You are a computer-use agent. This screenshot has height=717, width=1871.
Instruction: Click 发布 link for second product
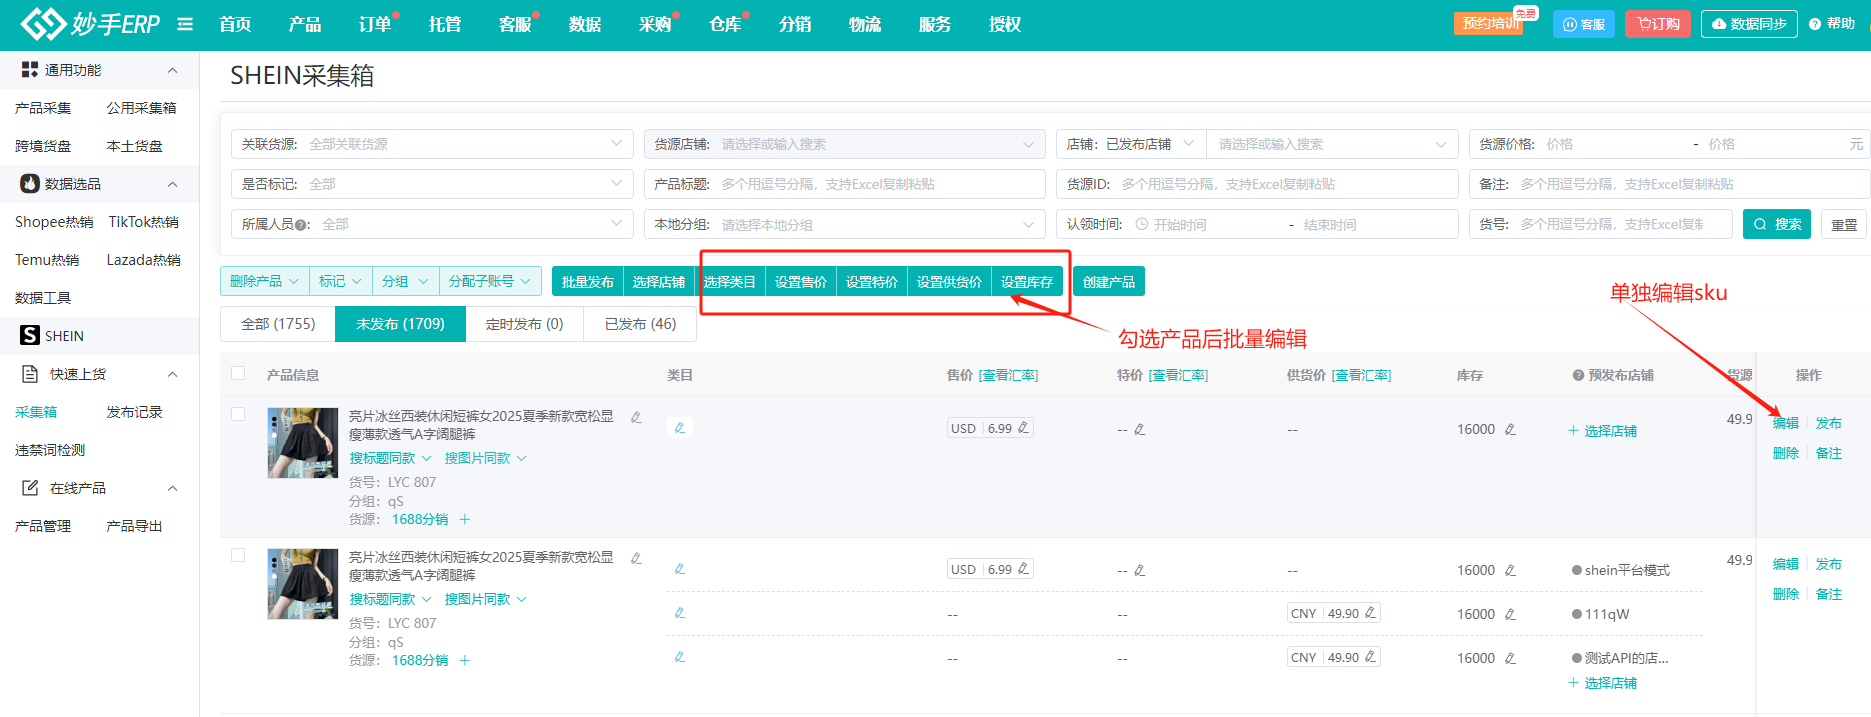[1829, 564]
